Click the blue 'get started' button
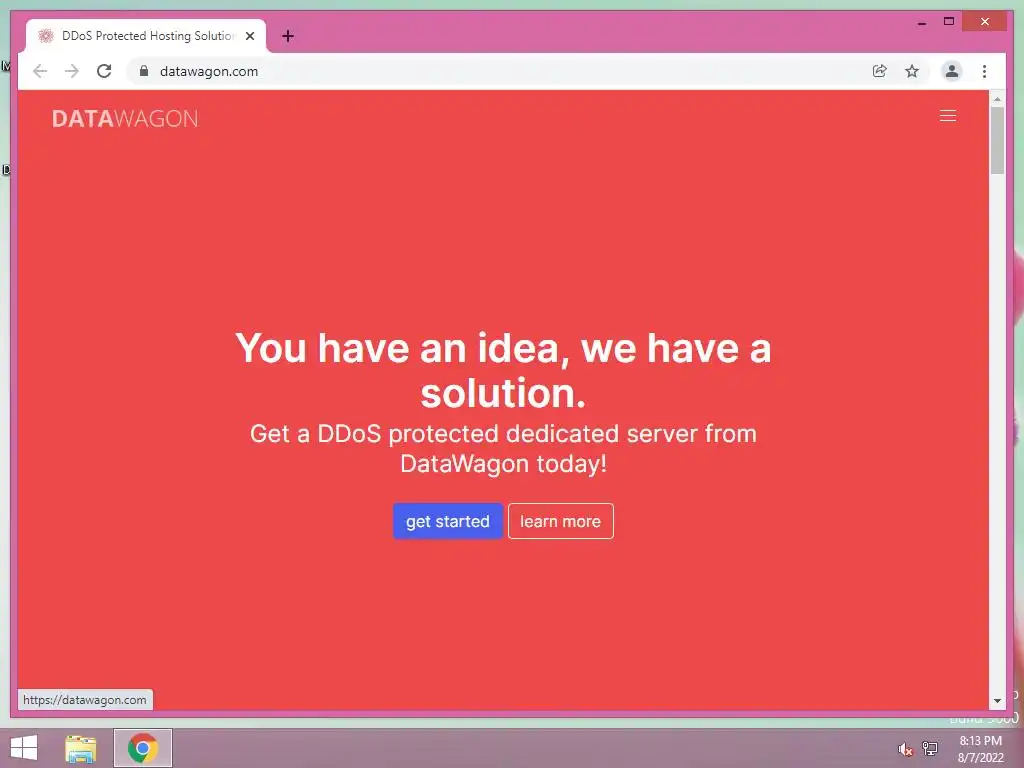 tap(447, 521)
